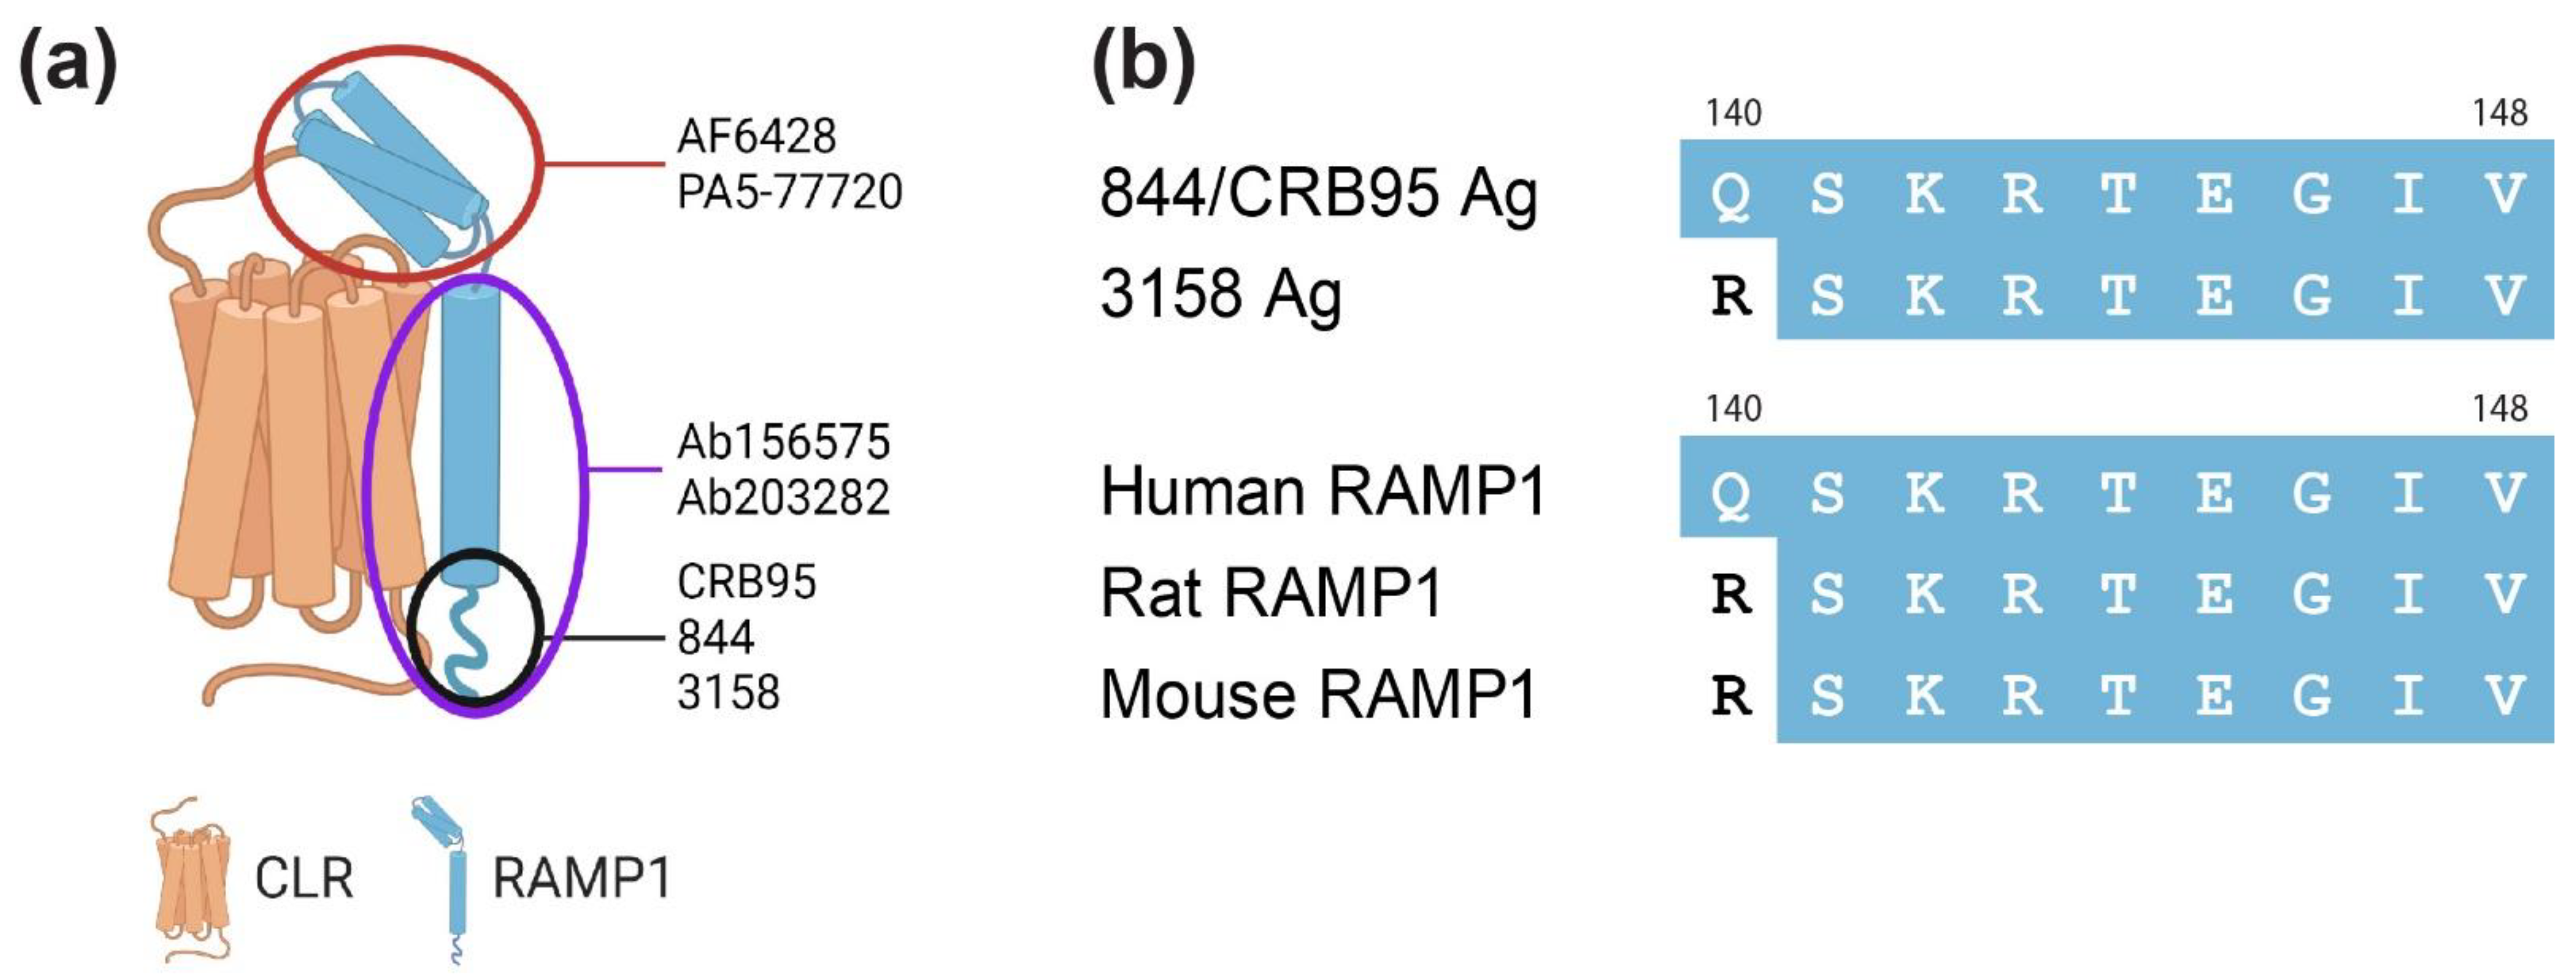Select the CRB95 antibody label

[746, 582]
